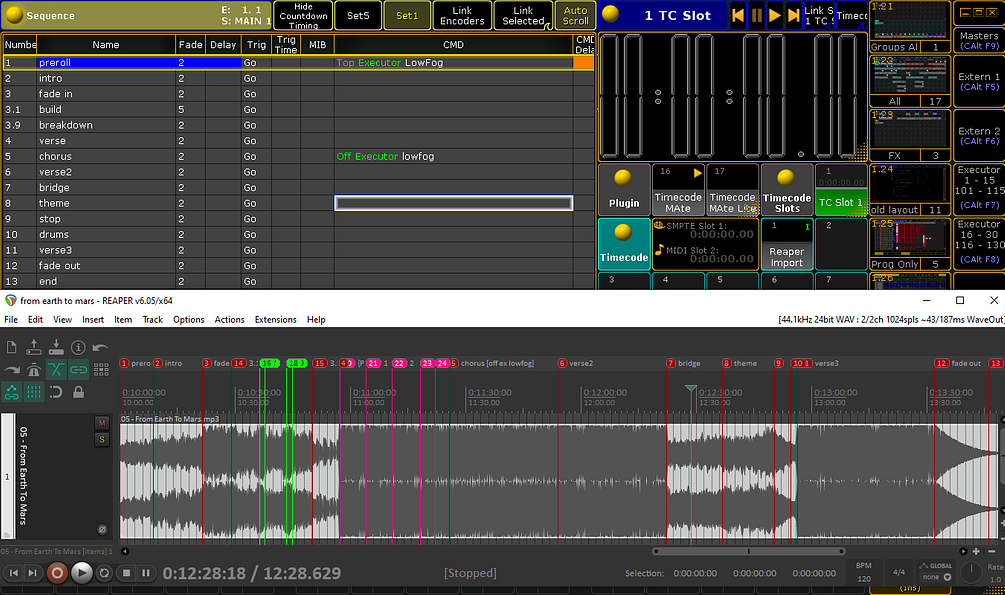Select Timecode MAte plugin 16
The height and width of the screenshot is (595, 1005).
(678, 190)
